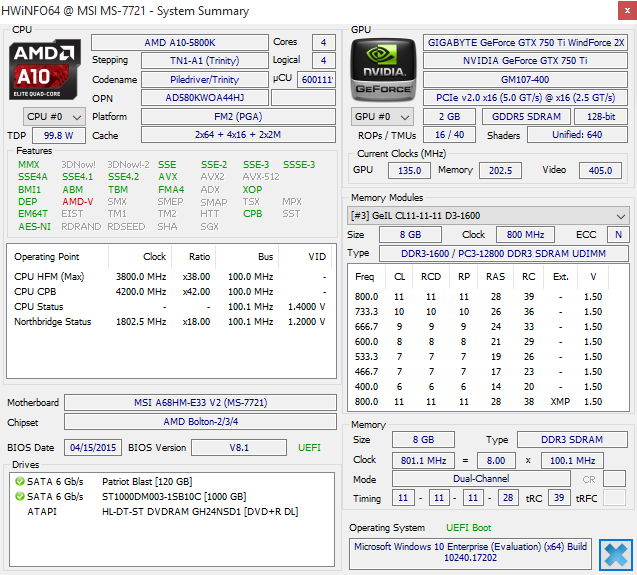
Task: Click the AES-NI feature label
Action: coord(35,227)
